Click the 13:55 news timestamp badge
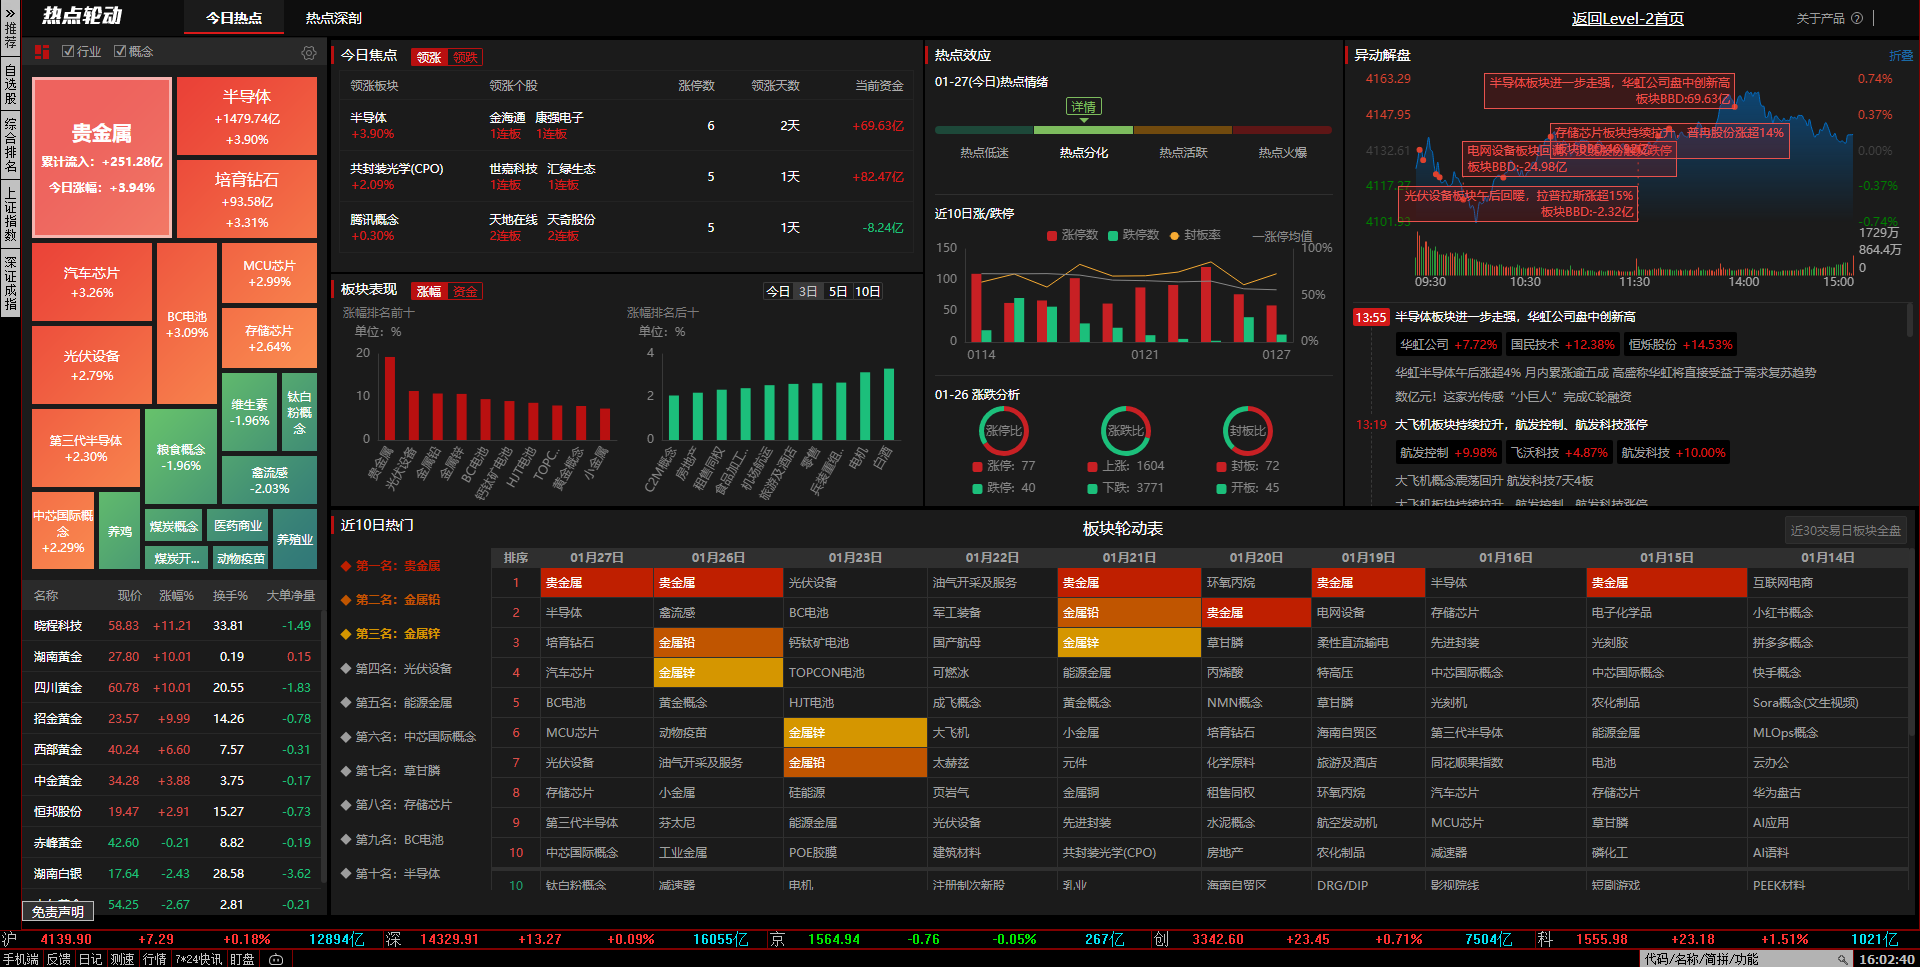Image resolution: width=1920 pixels, height=967 pixels. click(x=1370, y=317)
